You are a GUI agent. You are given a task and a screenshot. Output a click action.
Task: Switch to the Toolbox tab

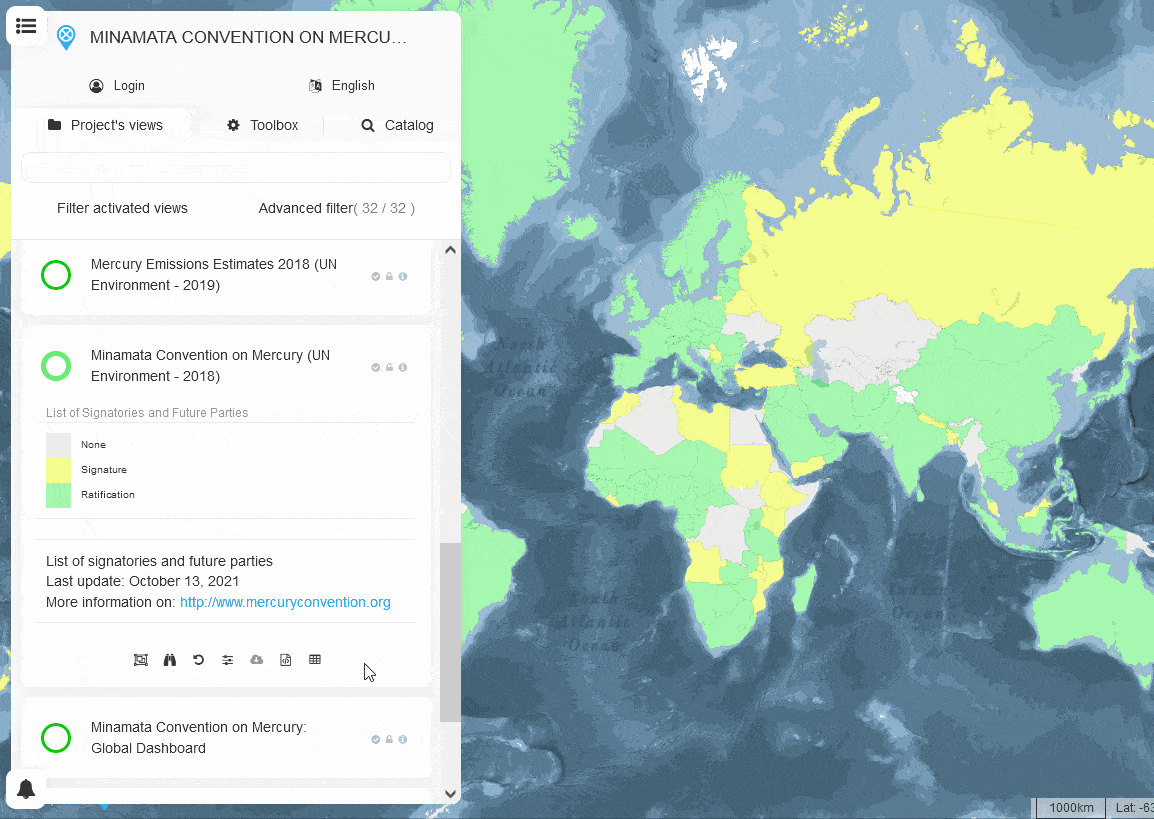(x=263, y=125)
